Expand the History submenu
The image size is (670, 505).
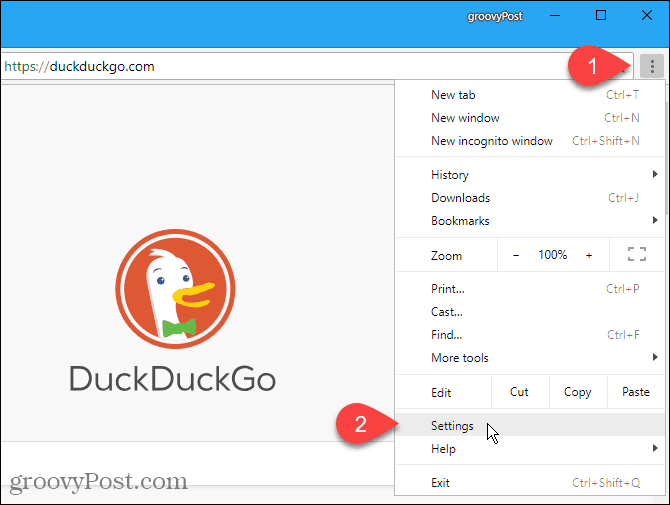coord(530,175)
